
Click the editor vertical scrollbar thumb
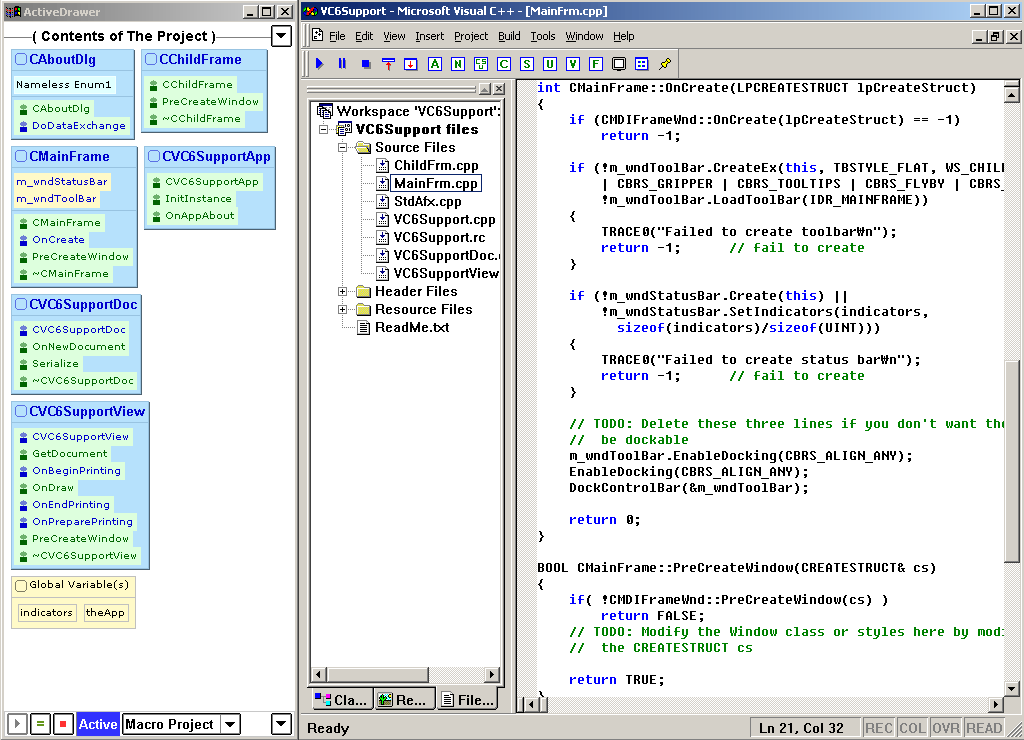pyautogui.click(x=1011, y=460)
